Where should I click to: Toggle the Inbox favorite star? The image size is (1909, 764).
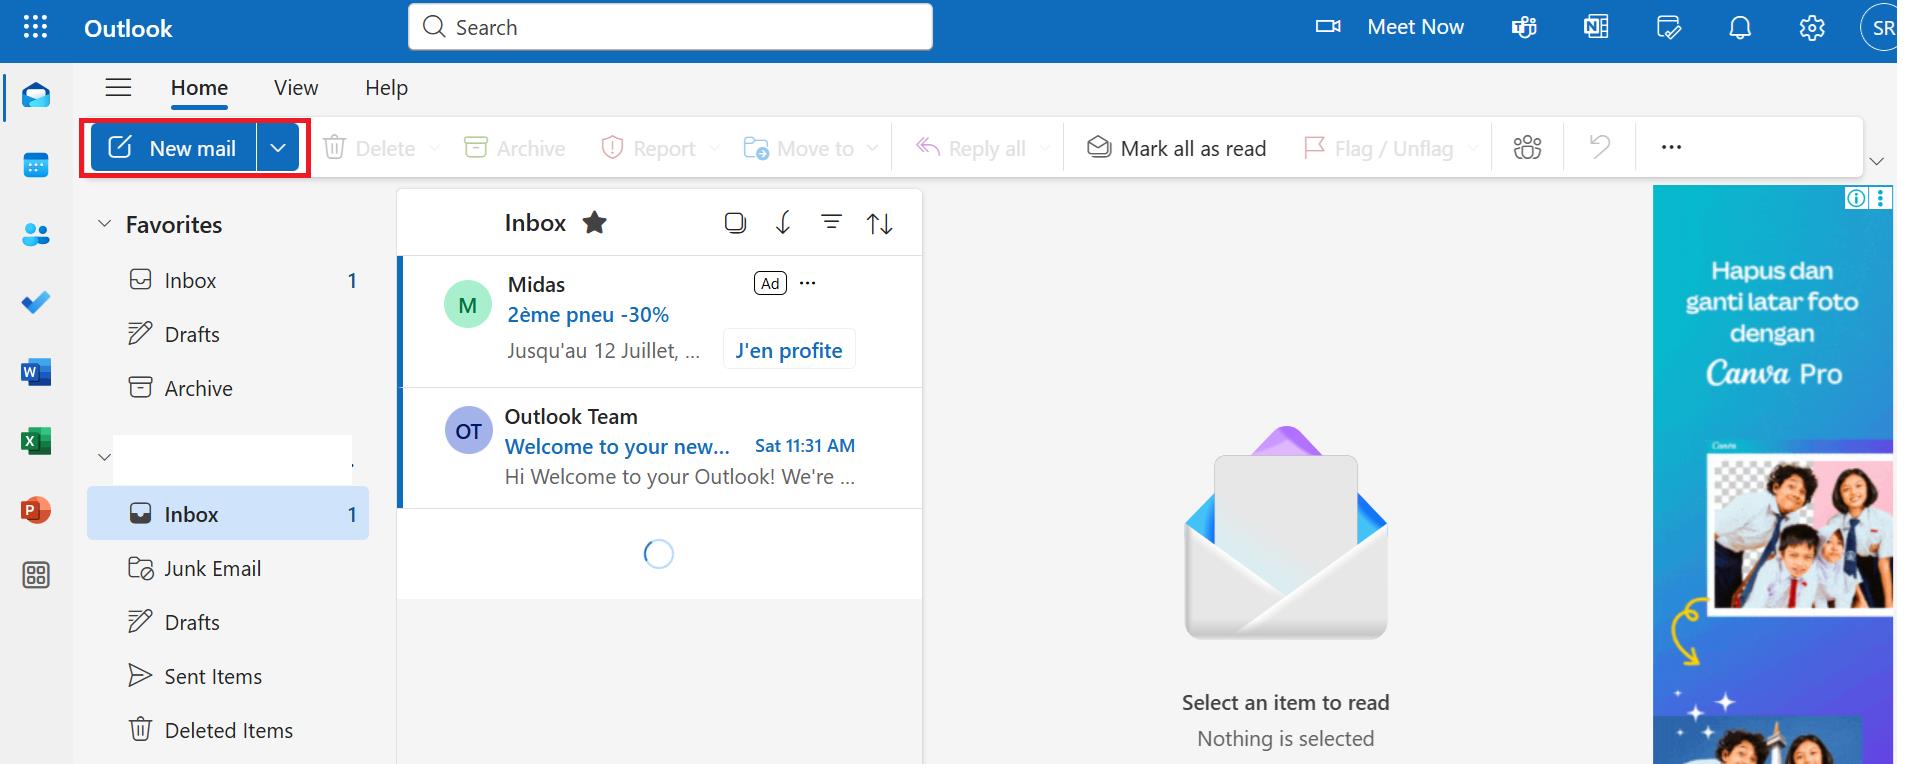pyautogui.click(x=595, y=222)
